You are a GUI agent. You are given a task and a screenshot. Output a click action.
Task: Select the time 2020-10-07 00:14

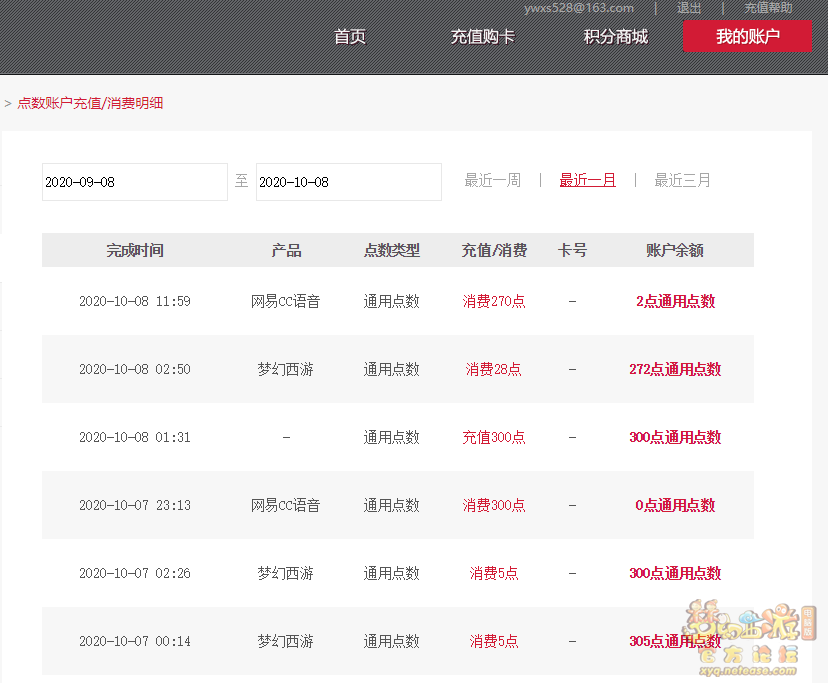tap(135, 641)
